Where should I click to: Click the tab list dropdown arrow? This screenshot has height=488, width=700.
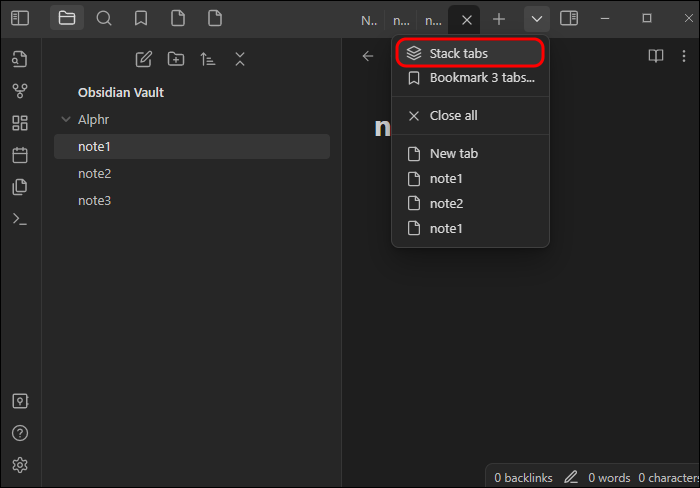(x=537, y=18)
